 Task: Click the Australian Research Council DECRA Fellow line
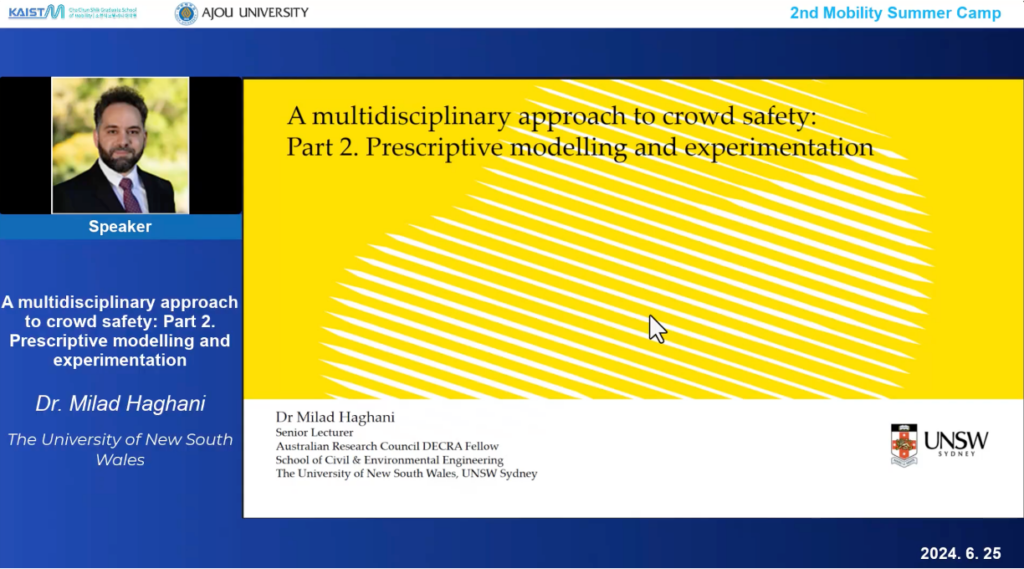click(x=387, y=446)
